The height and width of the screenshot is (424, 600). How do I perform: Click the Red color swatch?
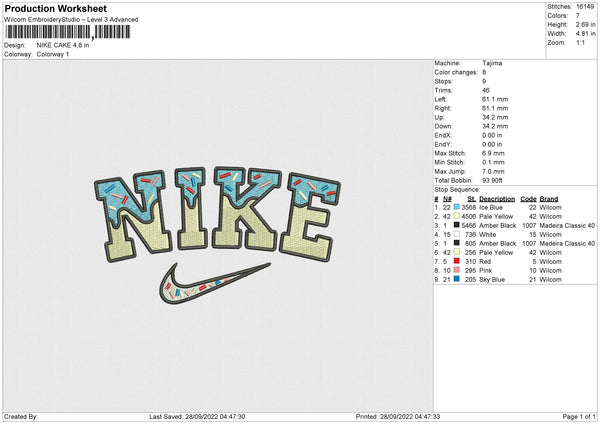[457, 261]
